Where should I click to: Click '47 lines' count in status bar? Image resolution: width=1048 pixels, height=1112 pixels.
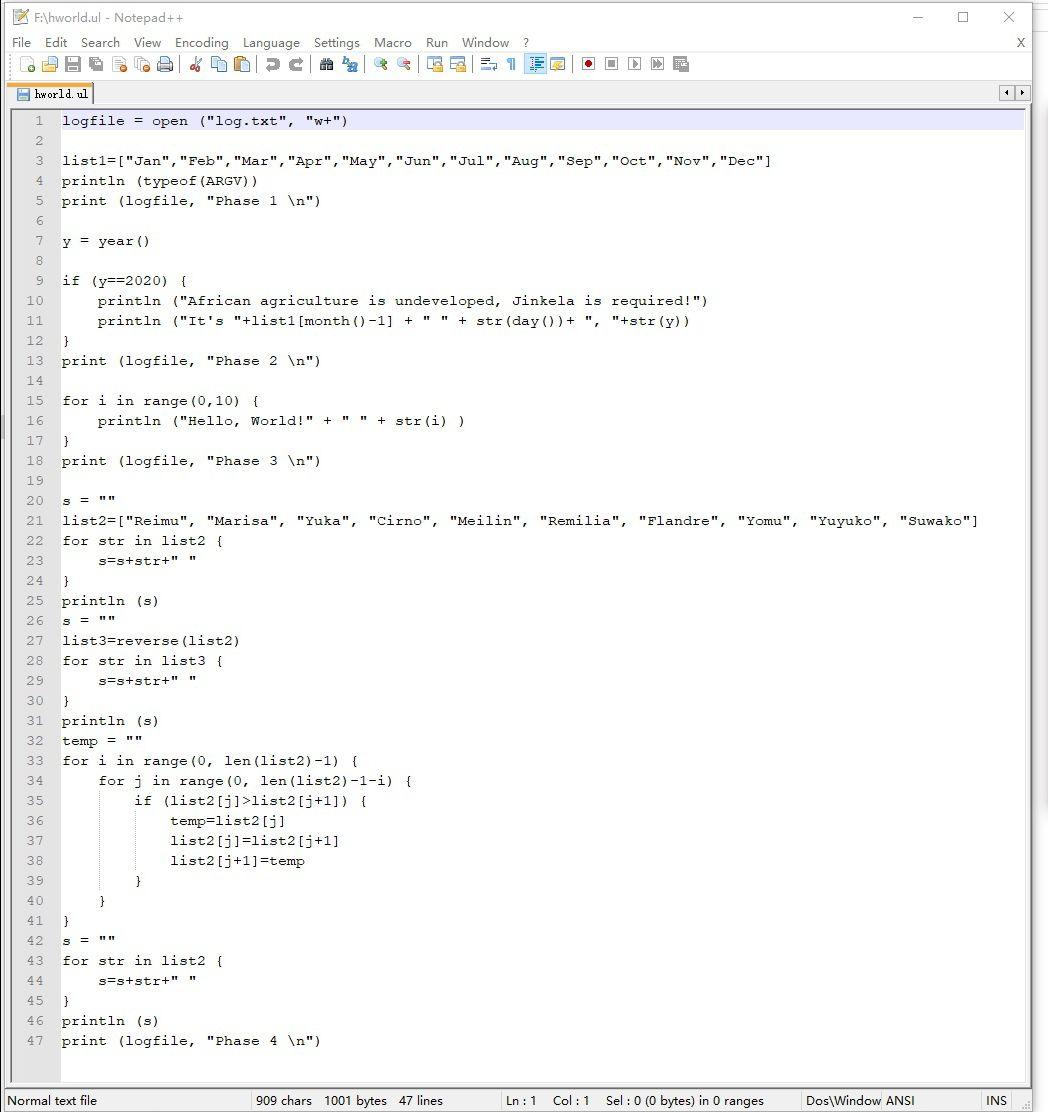(420, 1101)
